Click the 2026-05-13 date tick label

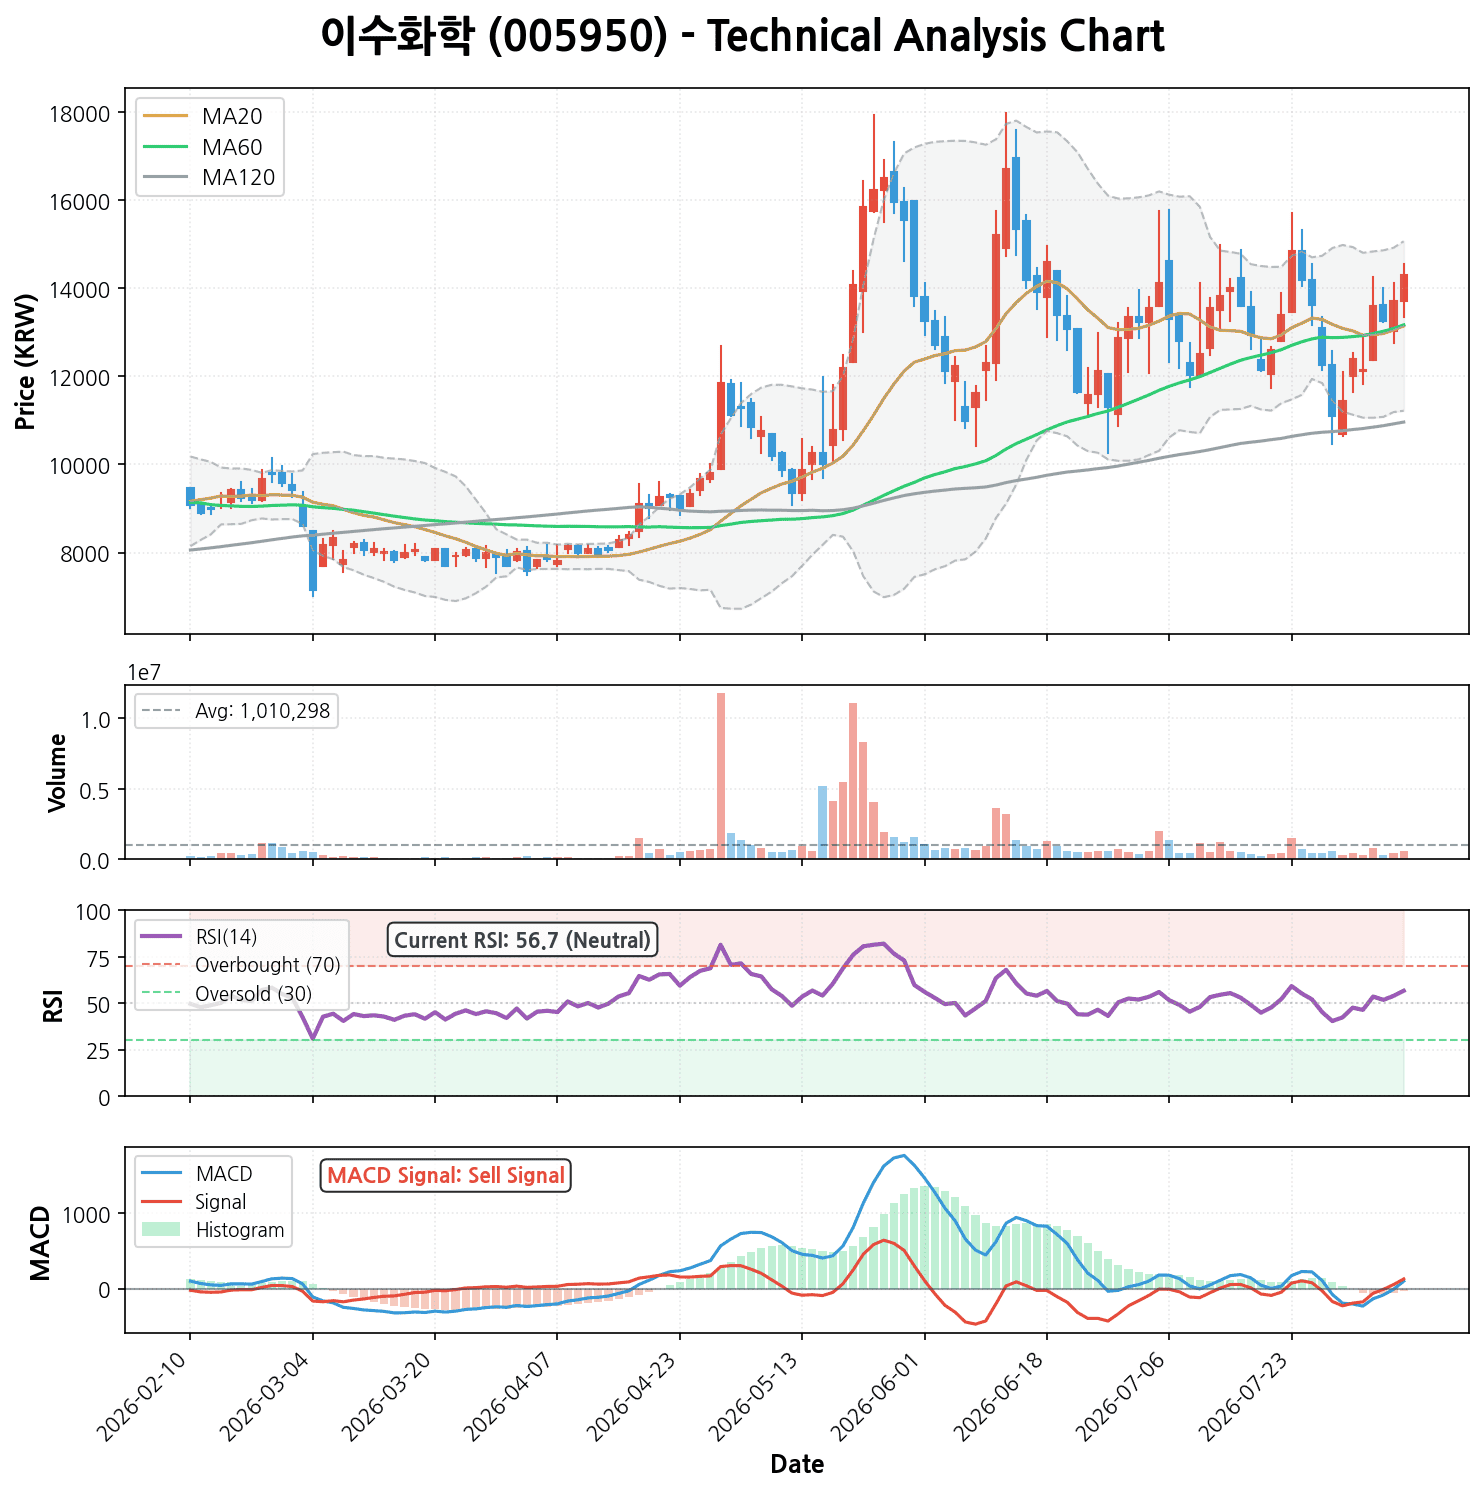pyautogui.click(x=756, y=1395)
